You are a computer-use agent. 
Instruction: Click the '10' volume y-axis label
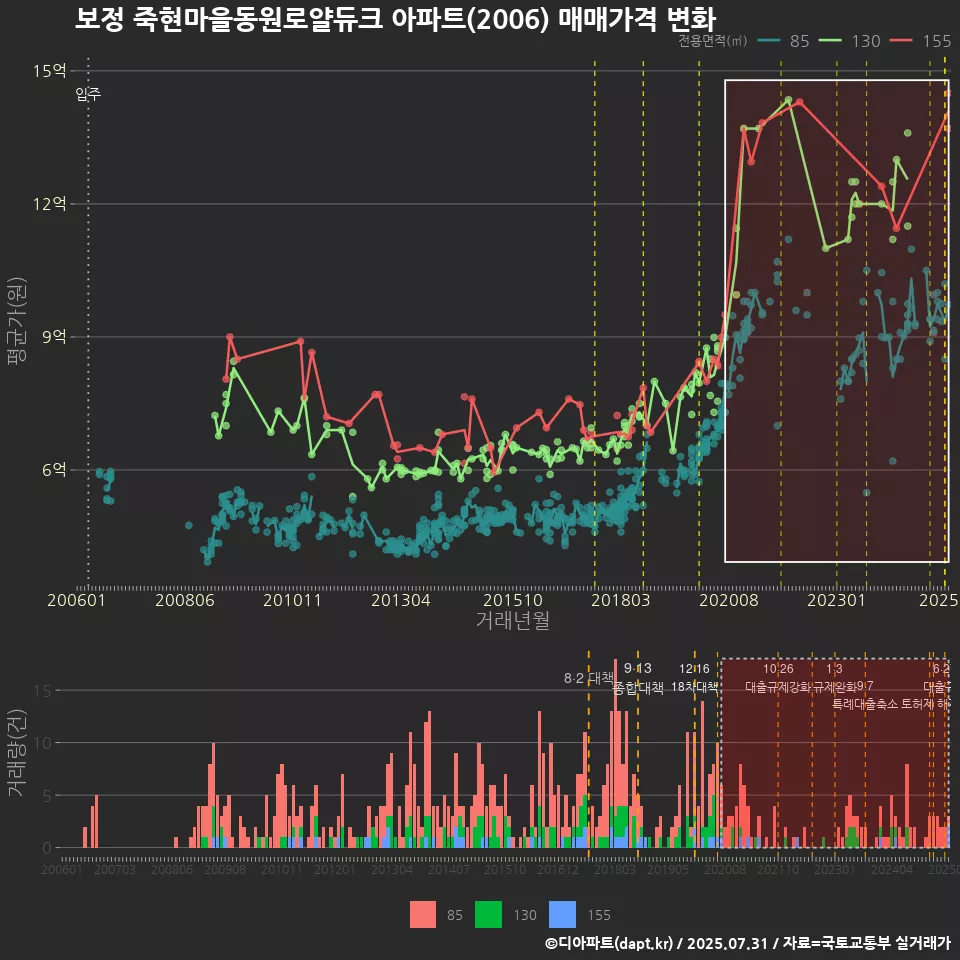click(42, 743)
